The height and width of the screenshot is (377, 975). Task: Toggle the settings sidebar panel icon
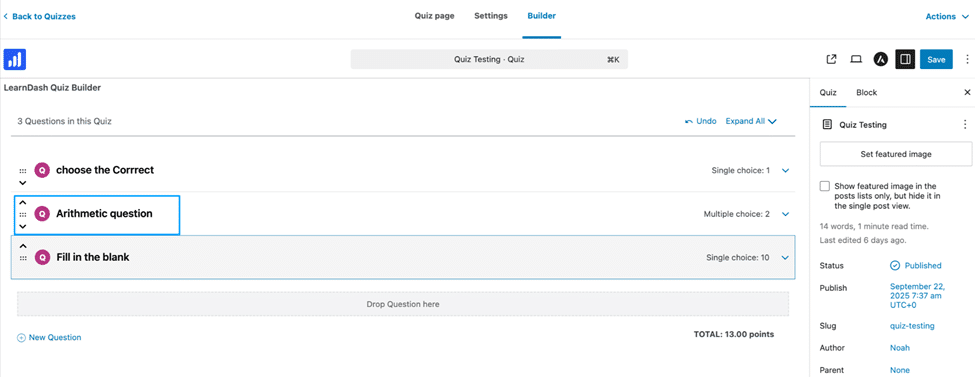tap(905, 60)
